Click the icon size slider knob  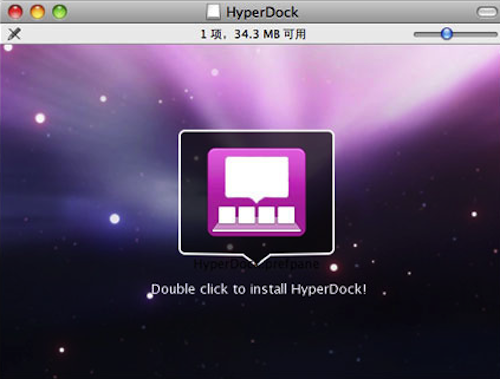447,34
